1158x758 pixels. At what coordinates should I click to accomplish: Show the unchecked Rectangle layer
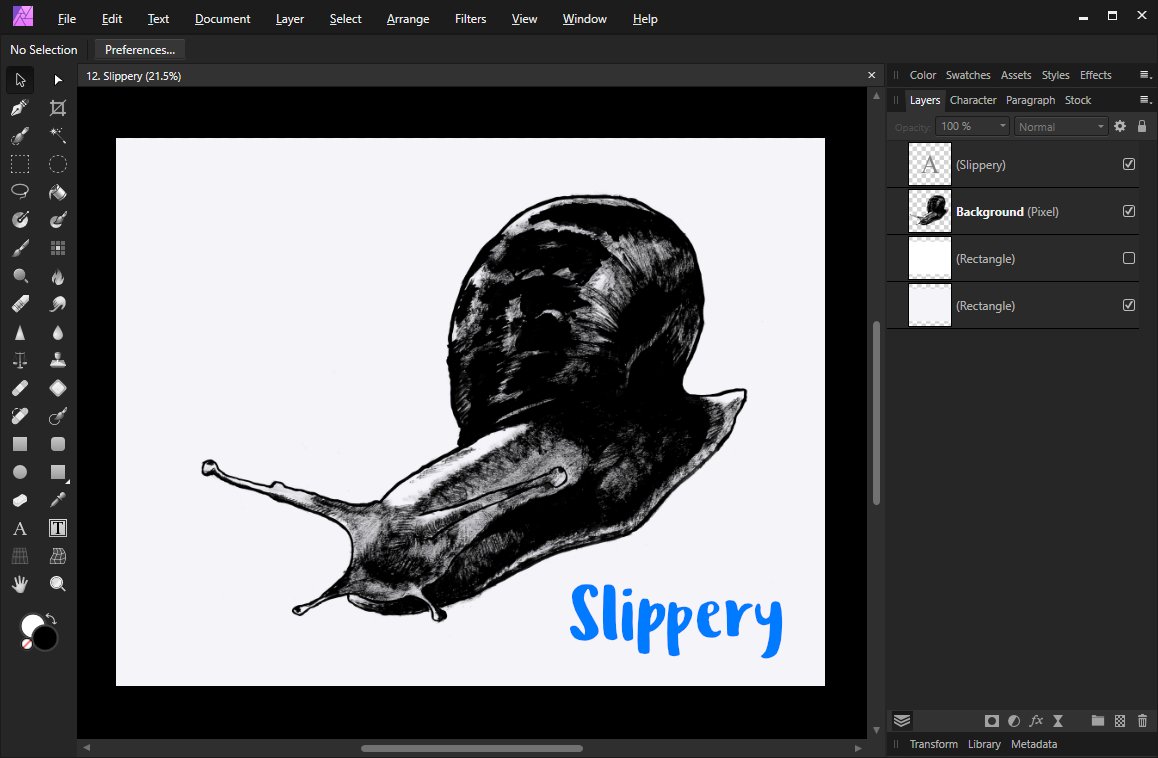[x=1128, y=258]
